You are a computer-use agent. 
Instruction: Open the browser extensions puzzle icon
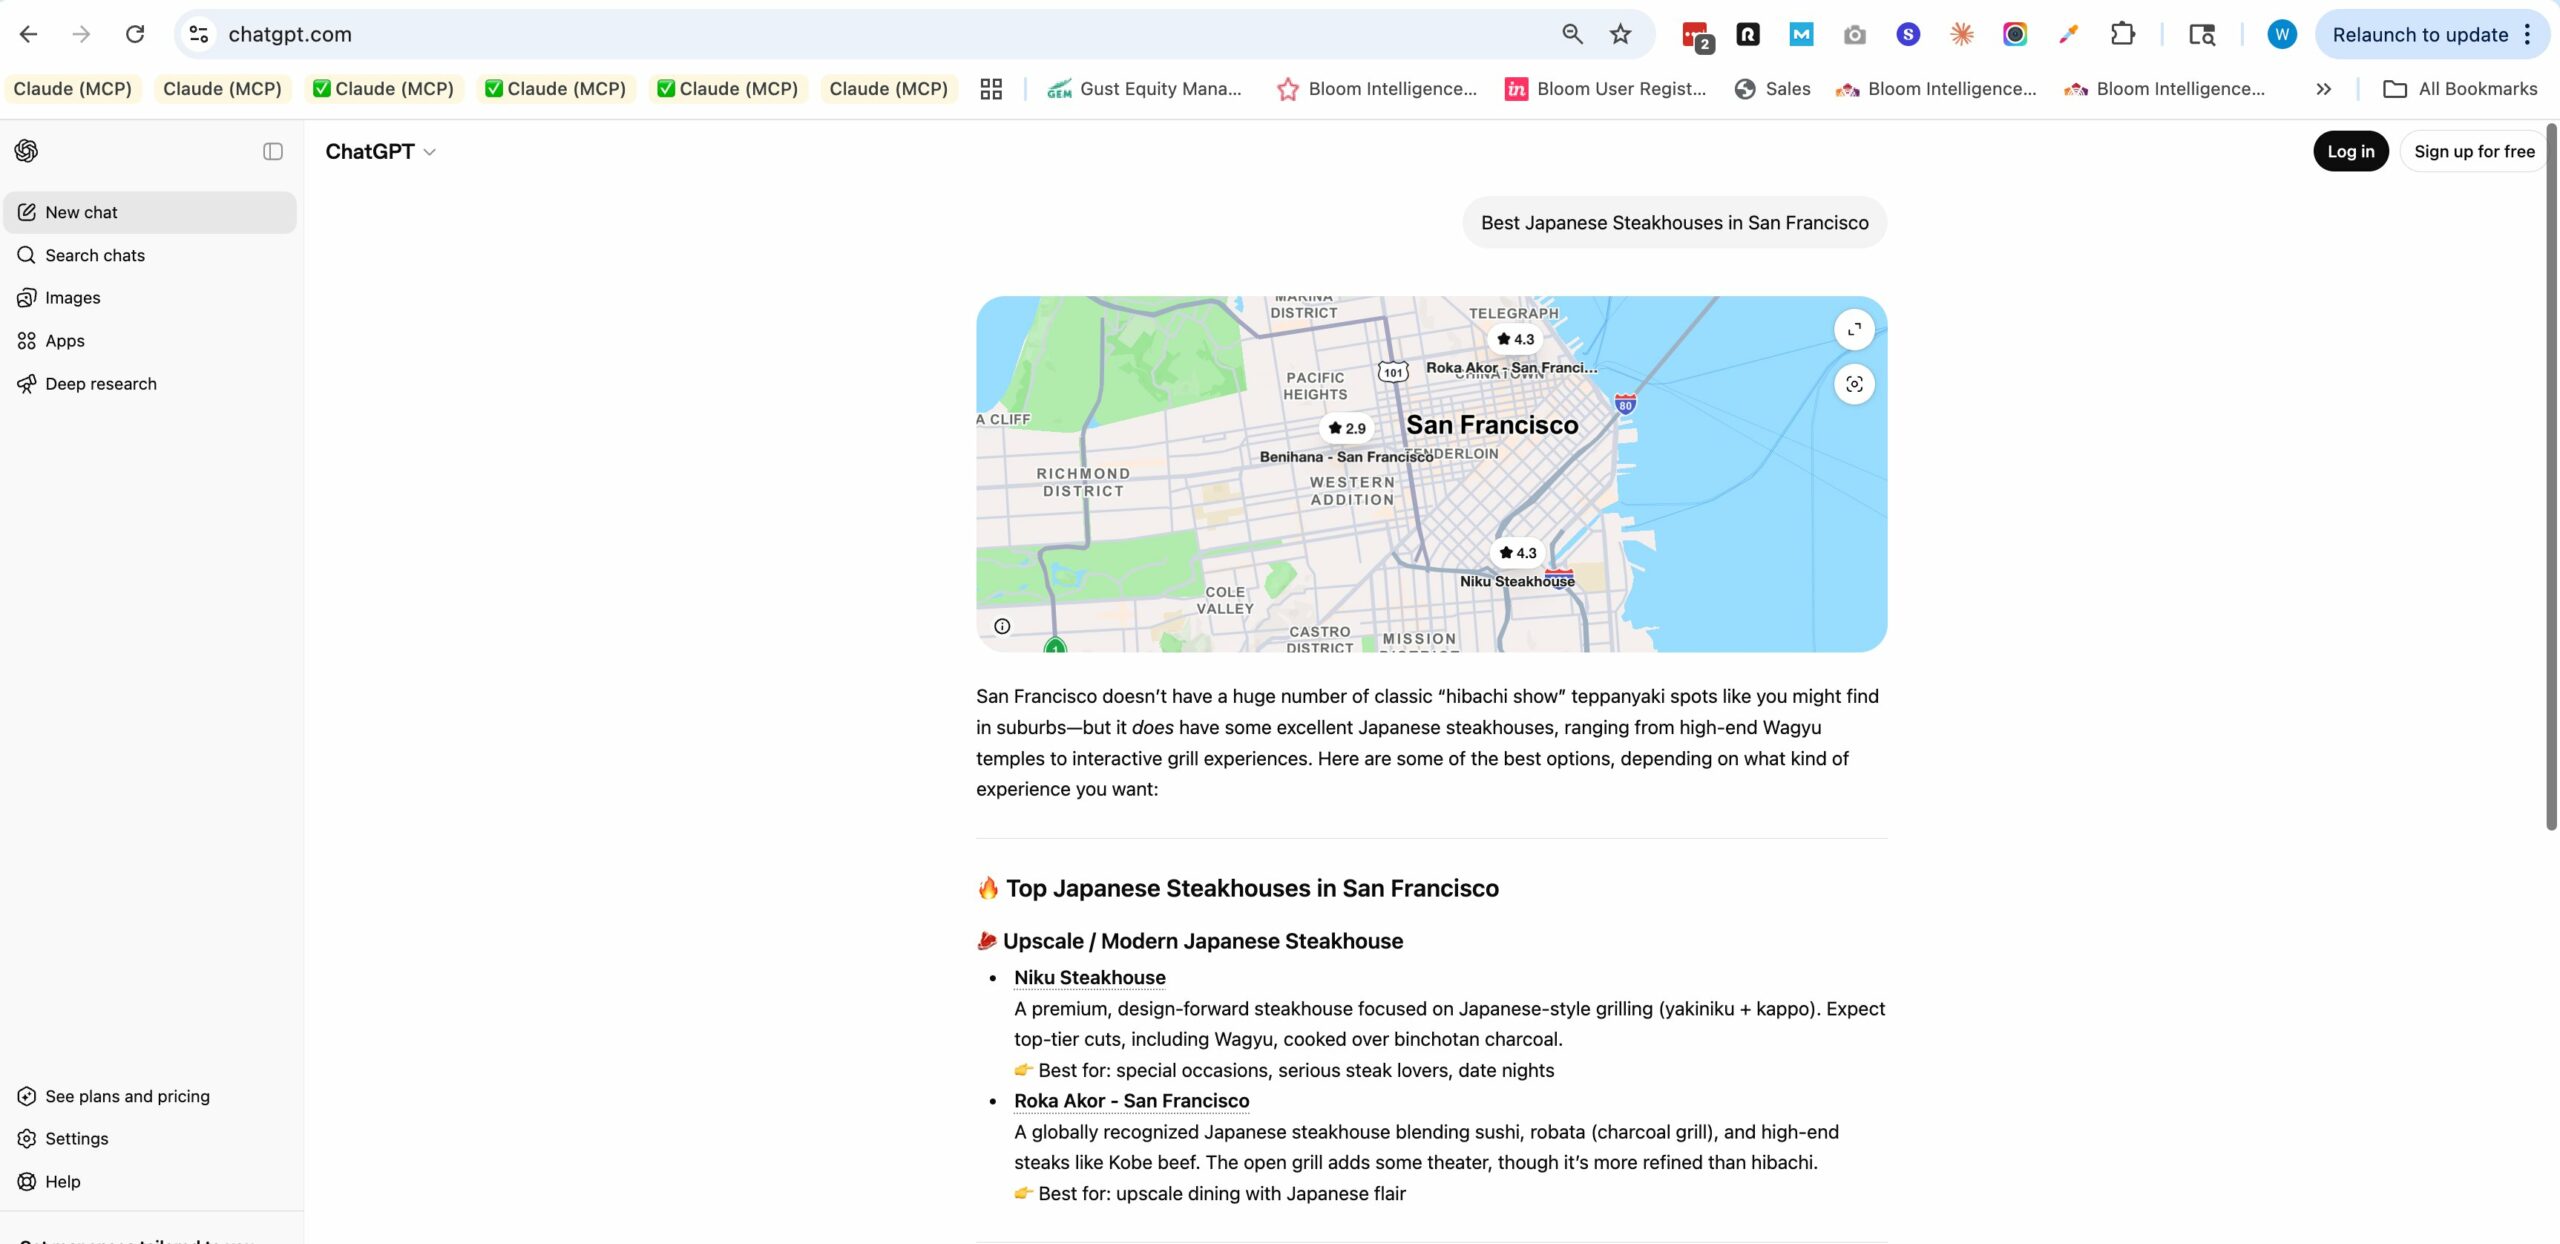pos(2121,33)
